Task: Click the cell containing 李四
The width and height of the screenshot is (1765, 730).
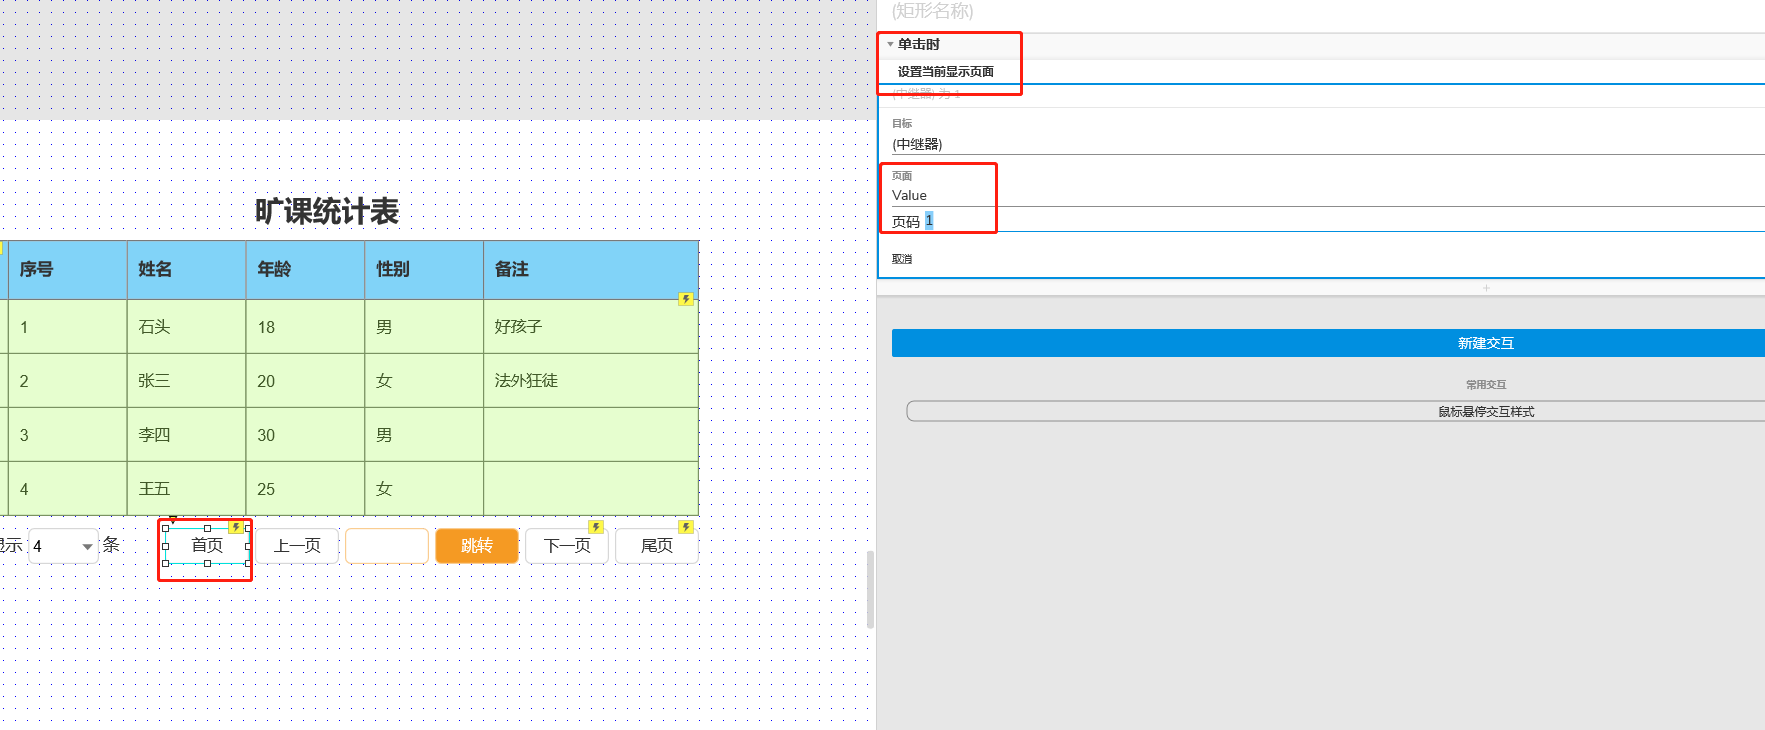Action: [186, 435]
